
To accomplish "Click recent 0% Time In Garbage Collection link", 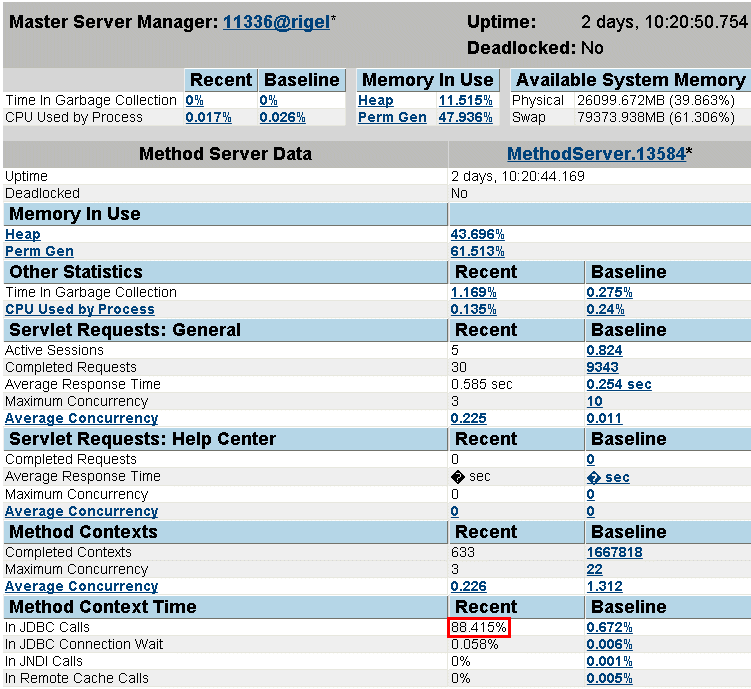I will point(194,101).
